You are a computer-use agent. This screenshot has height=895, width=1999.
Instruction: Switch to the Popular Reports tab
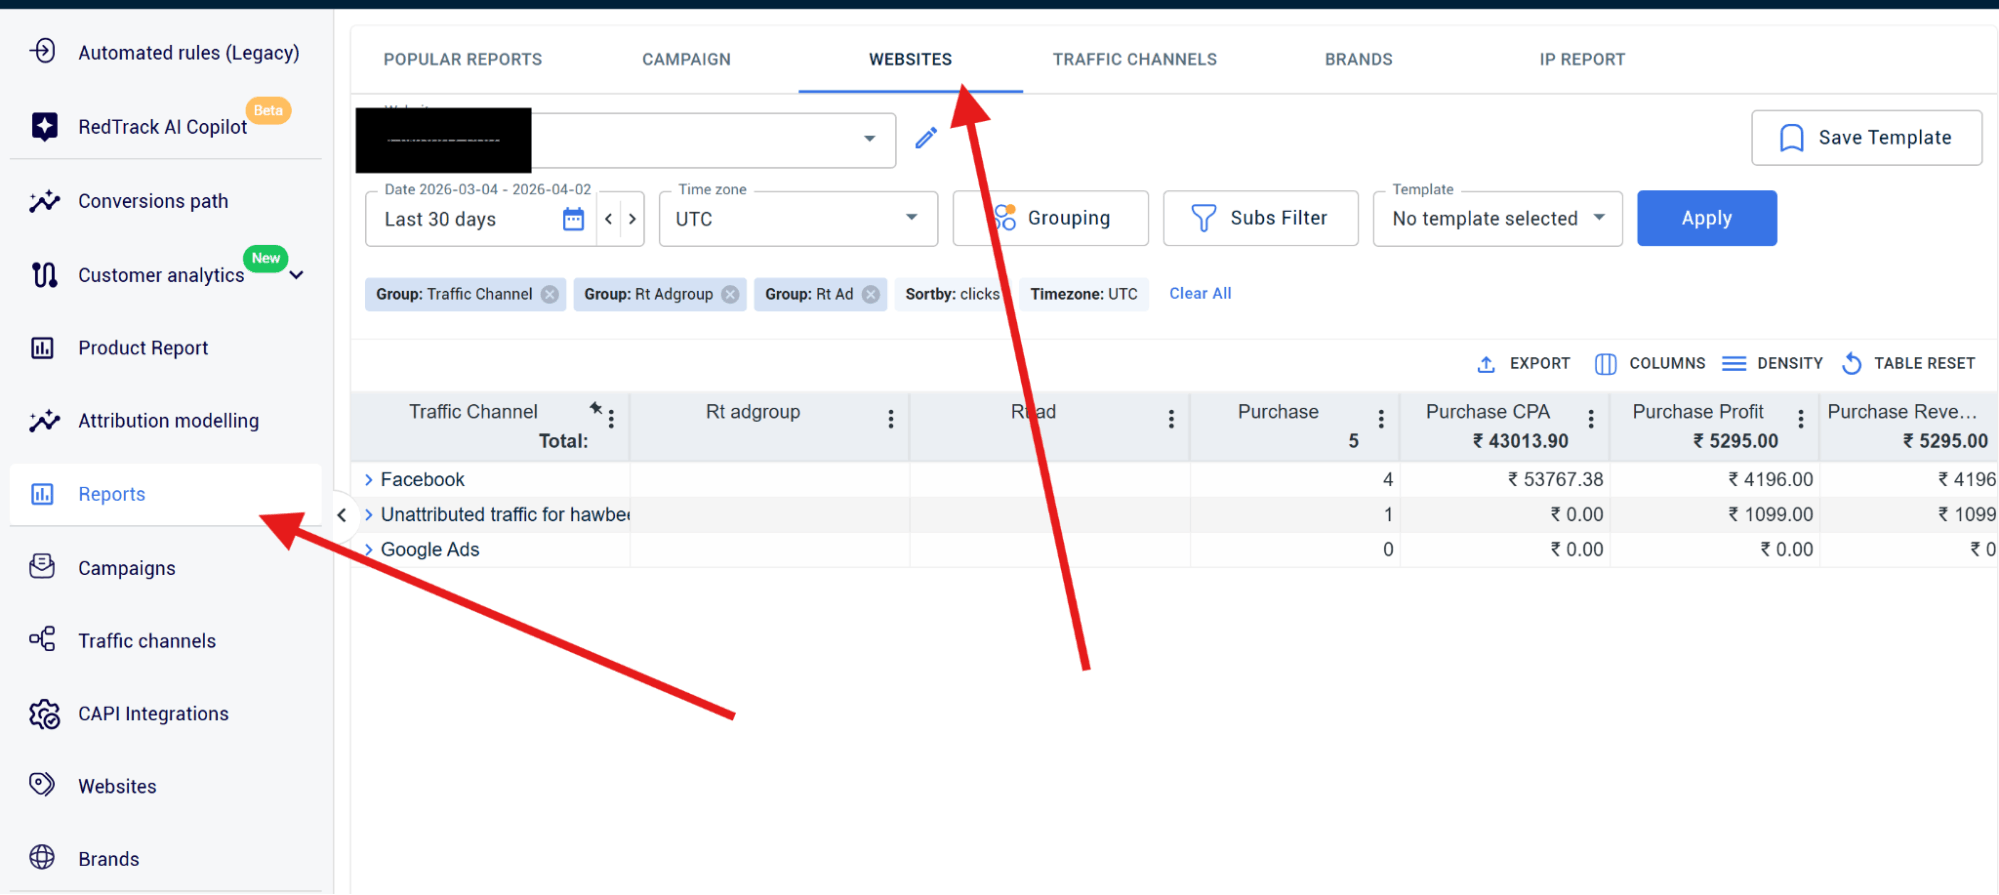coord(463,59)
